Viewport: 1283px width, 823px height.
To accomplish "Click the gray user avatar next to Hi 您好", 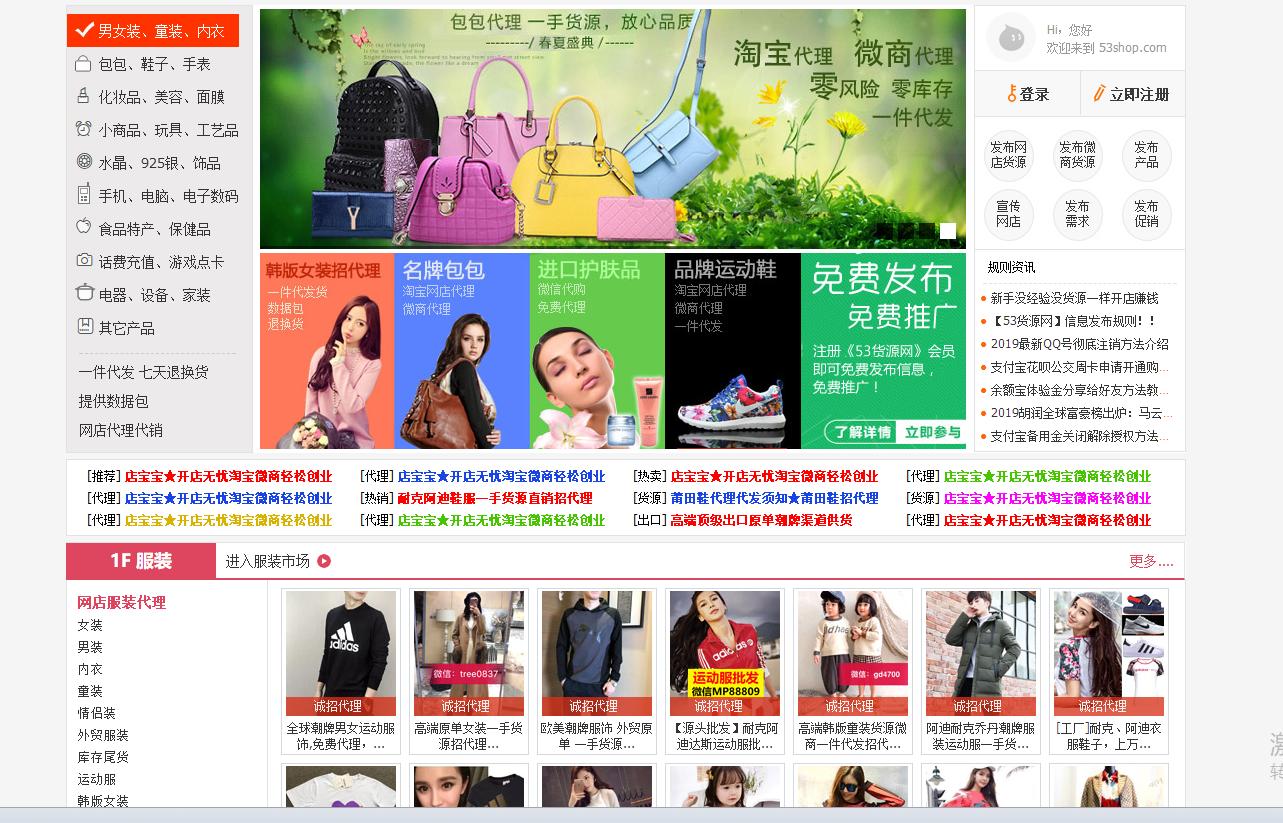I will pyautogui.click(x=1010, y=38).
